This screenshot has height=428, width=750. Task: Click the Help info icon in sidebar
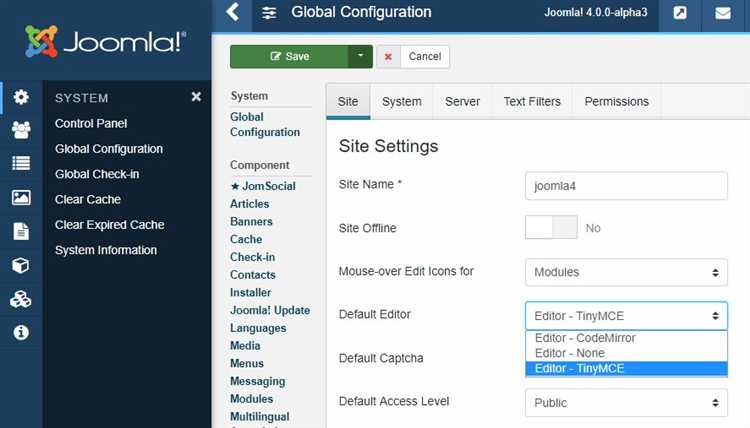pos(20,333)
